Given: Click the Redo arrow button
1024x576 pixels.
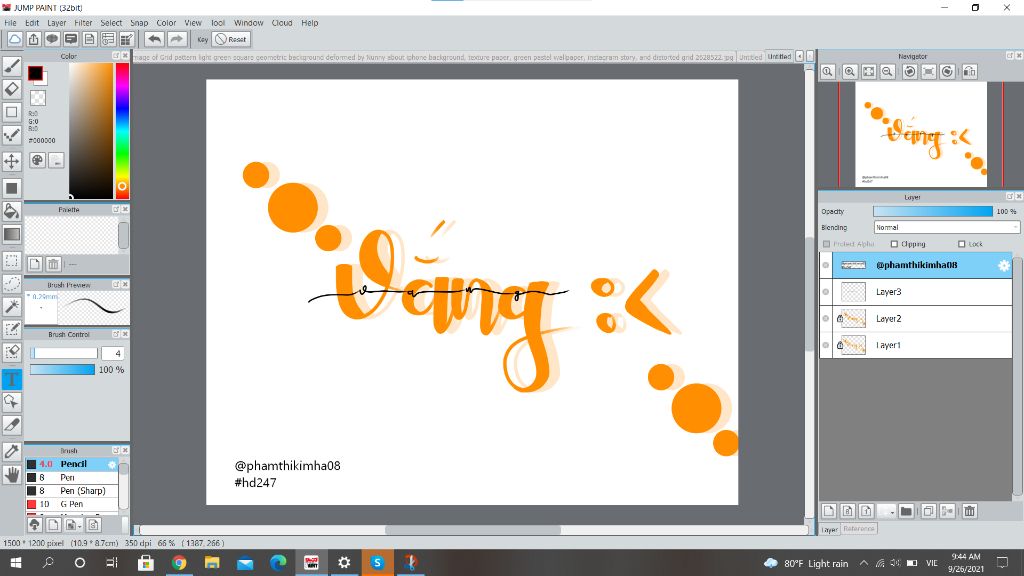Looking at the screenshot, I should [176, 39].
